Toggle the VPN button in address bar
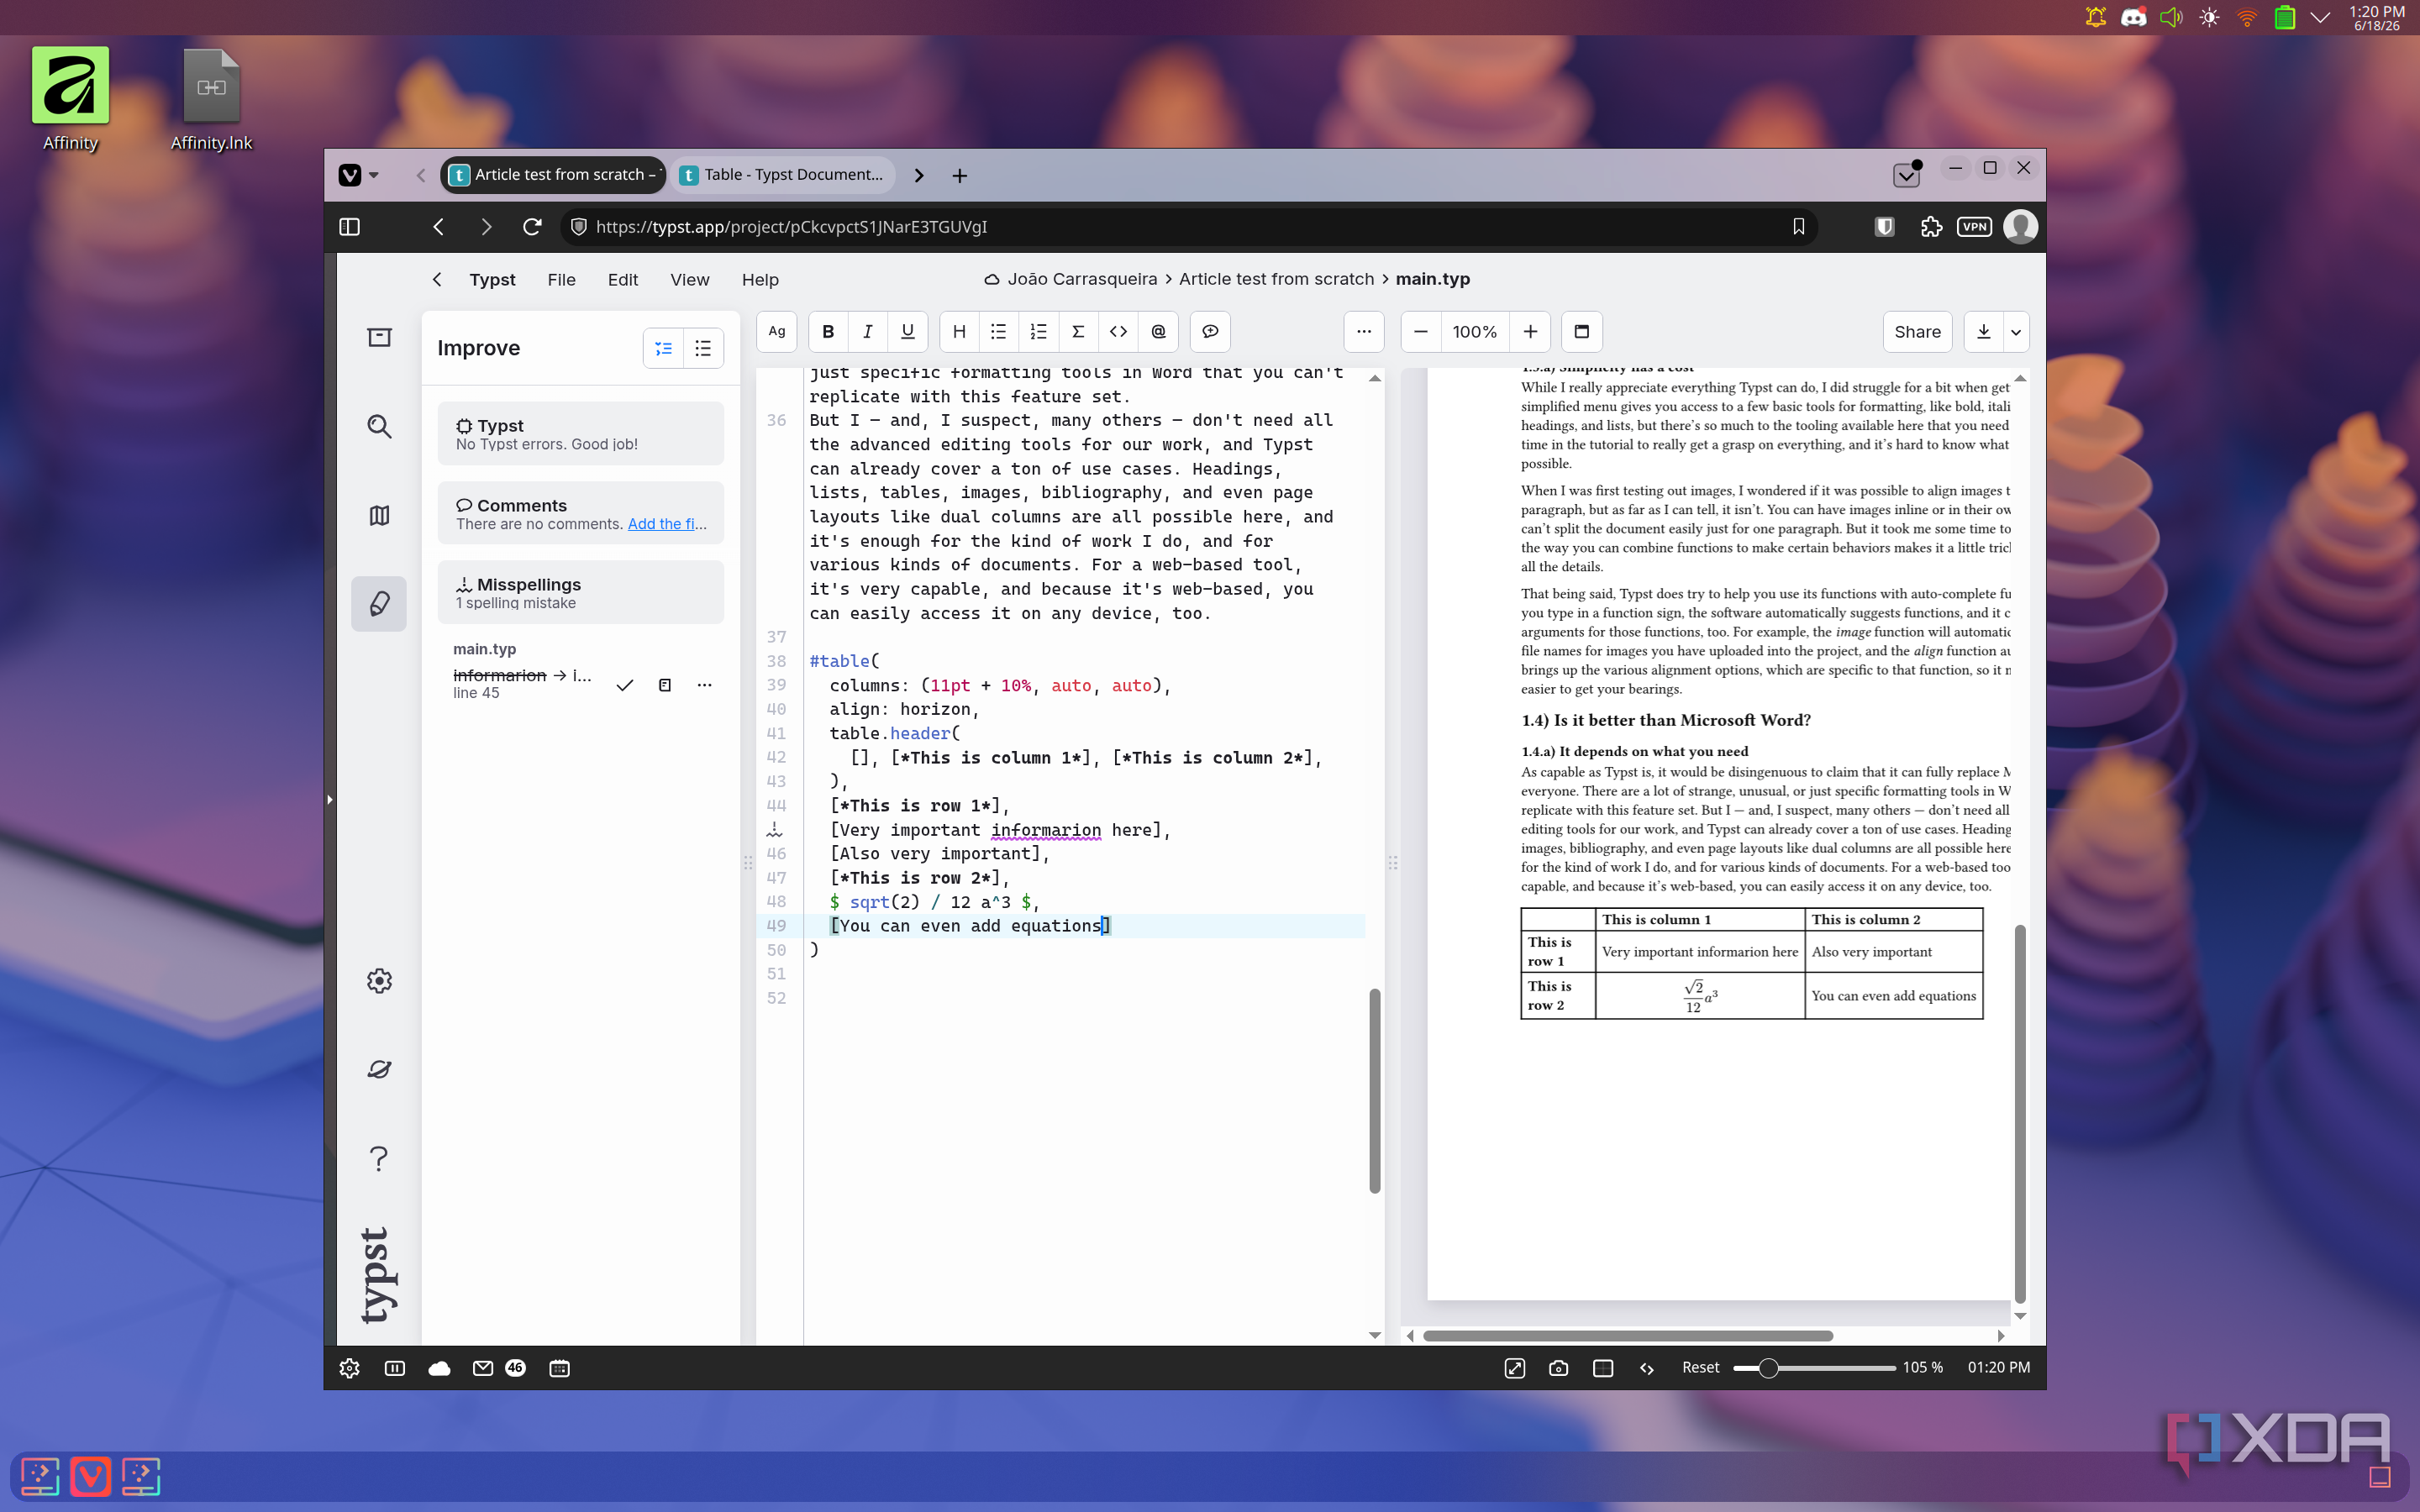The width and height of the screenshot is (2420, 1512). pos(1974,227)
